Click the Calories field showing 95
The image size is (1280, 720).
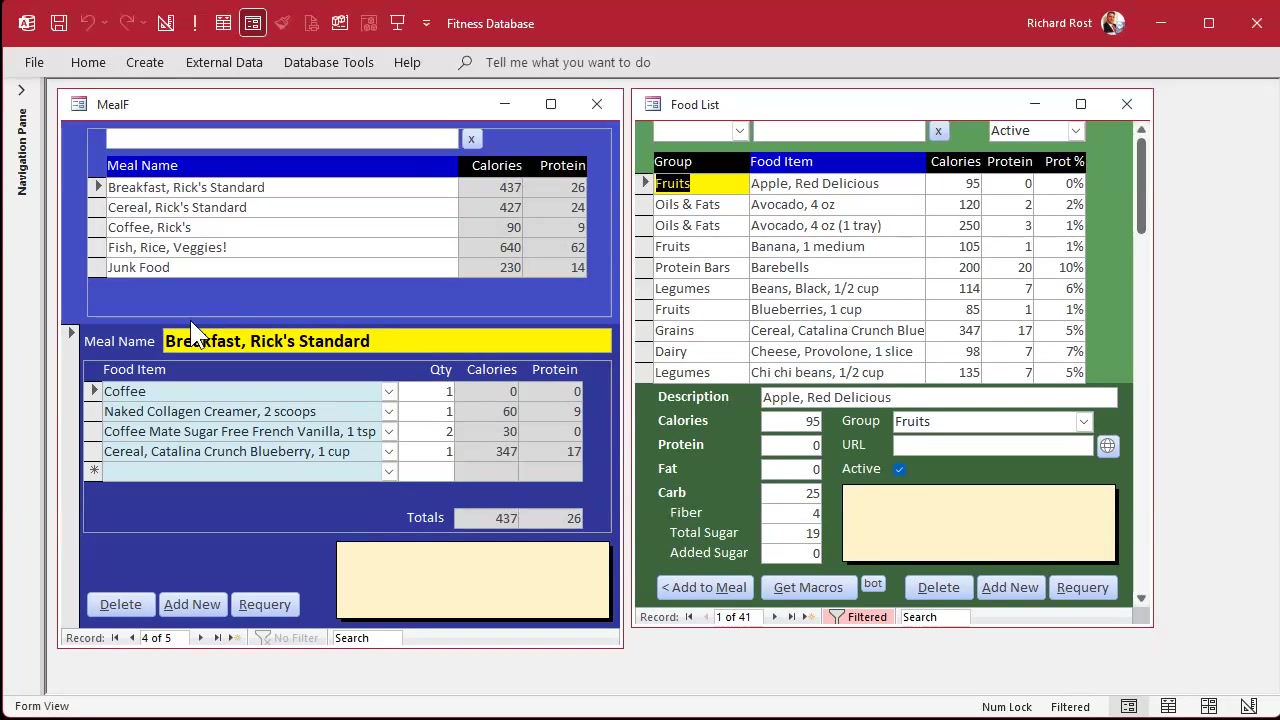pyautogui.click(x=791, y=422)
